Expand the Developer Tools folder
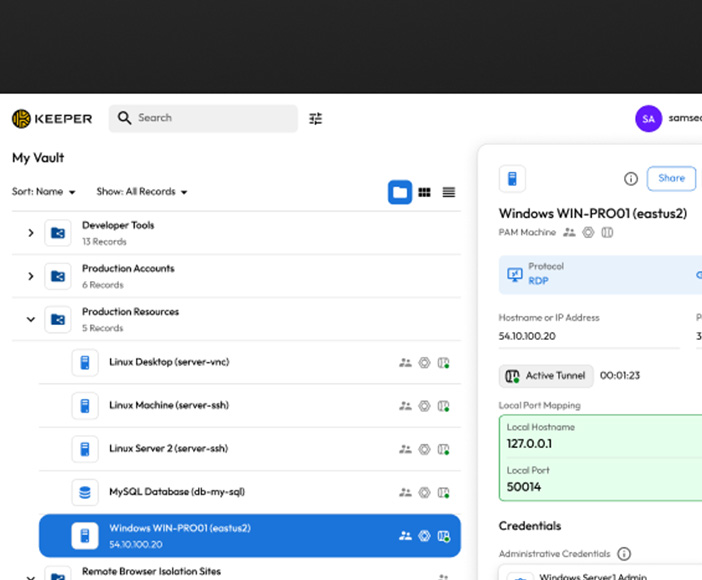Image resolution: width=702 pixels, height=580 pixels. click(x=31, y=233)
